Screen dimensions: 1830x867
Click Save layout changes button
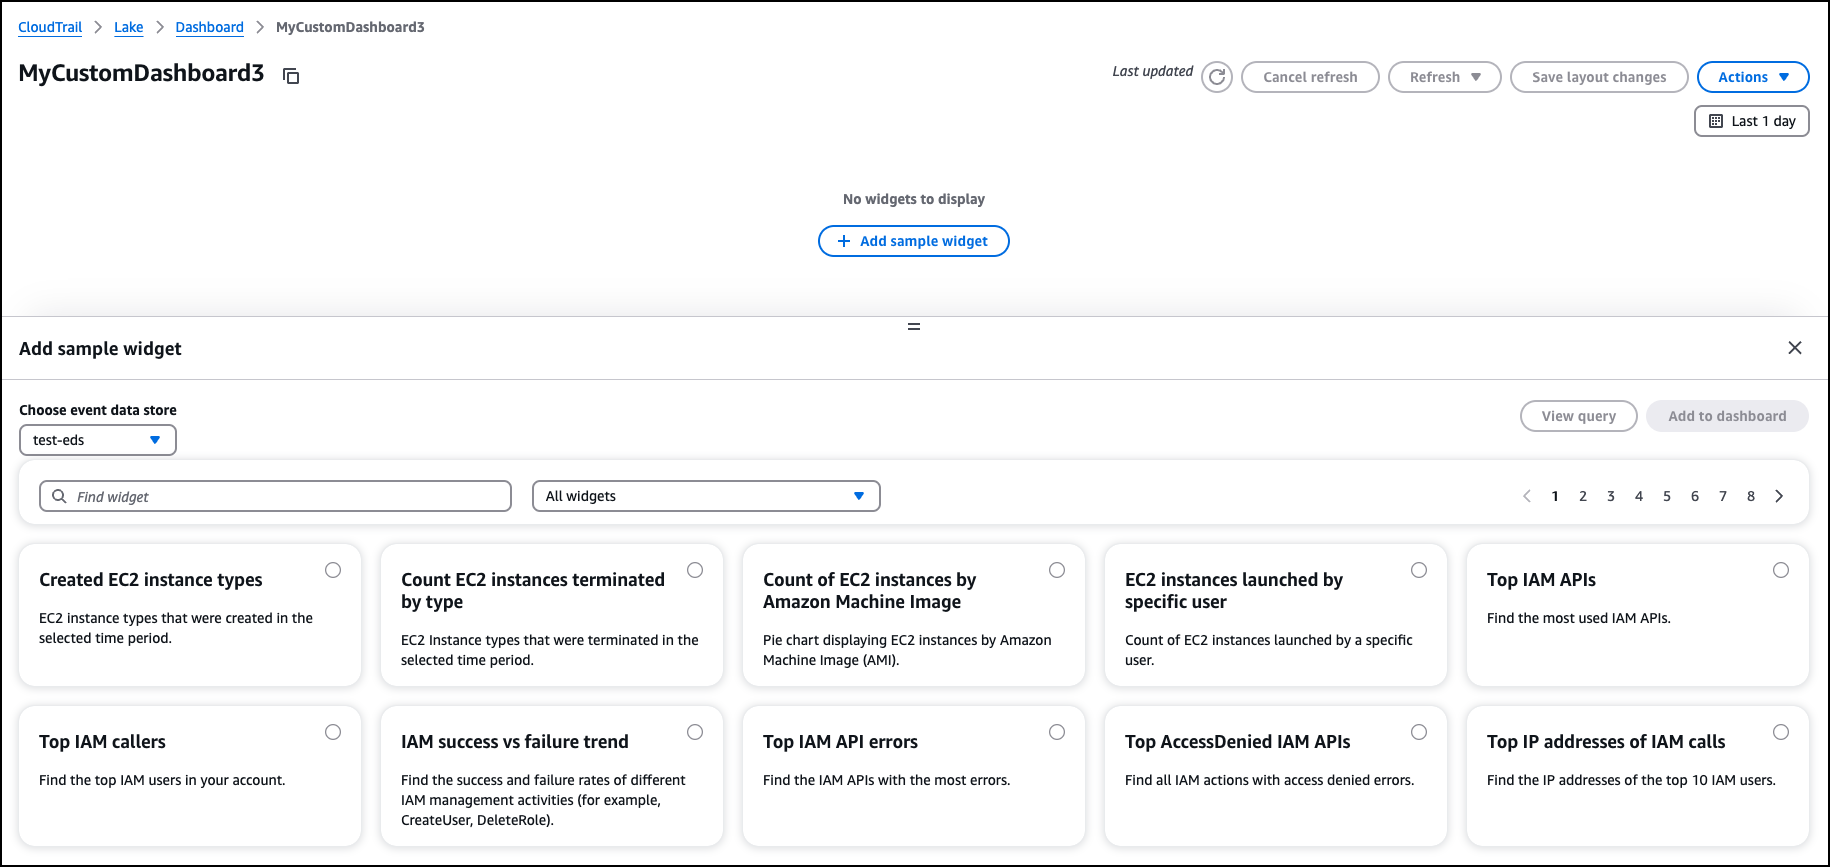click(x=1599, y=77)
